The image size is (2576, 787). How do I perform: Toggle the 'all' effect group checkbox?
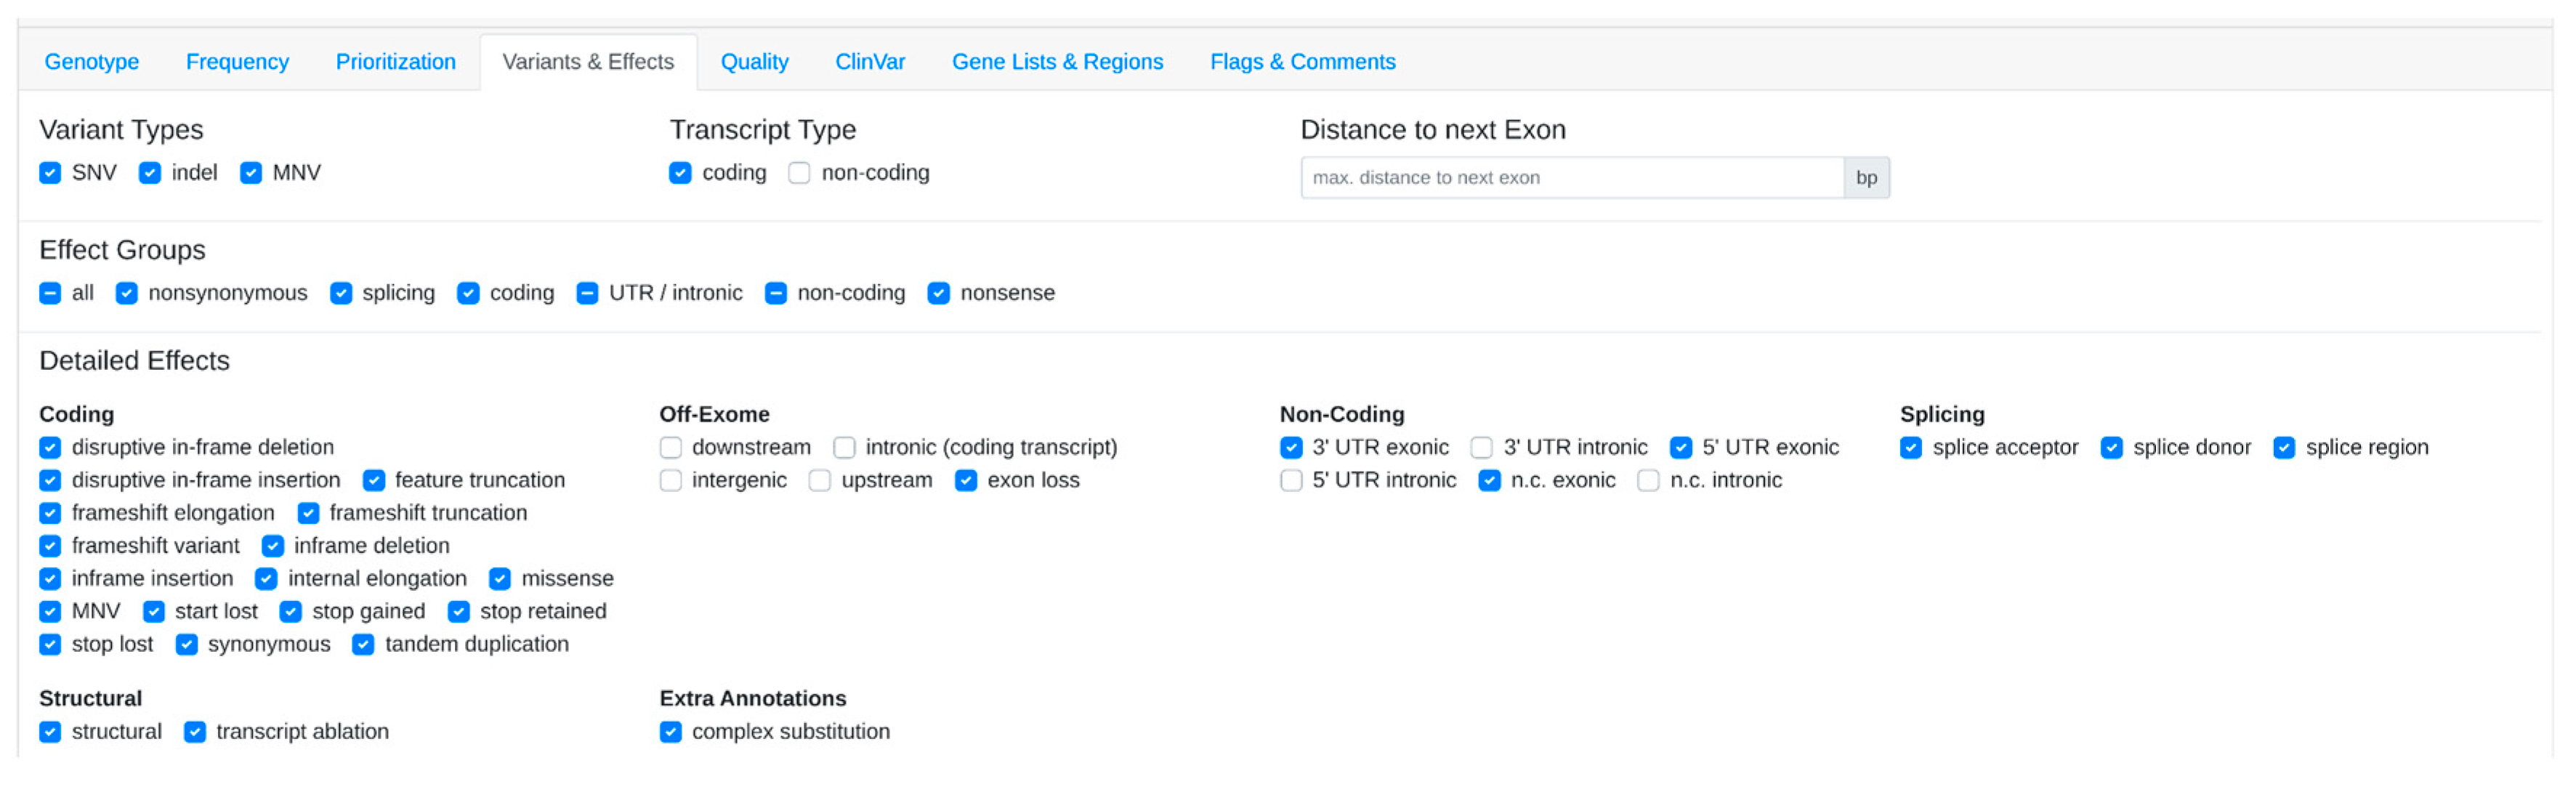tap(51, 294)
